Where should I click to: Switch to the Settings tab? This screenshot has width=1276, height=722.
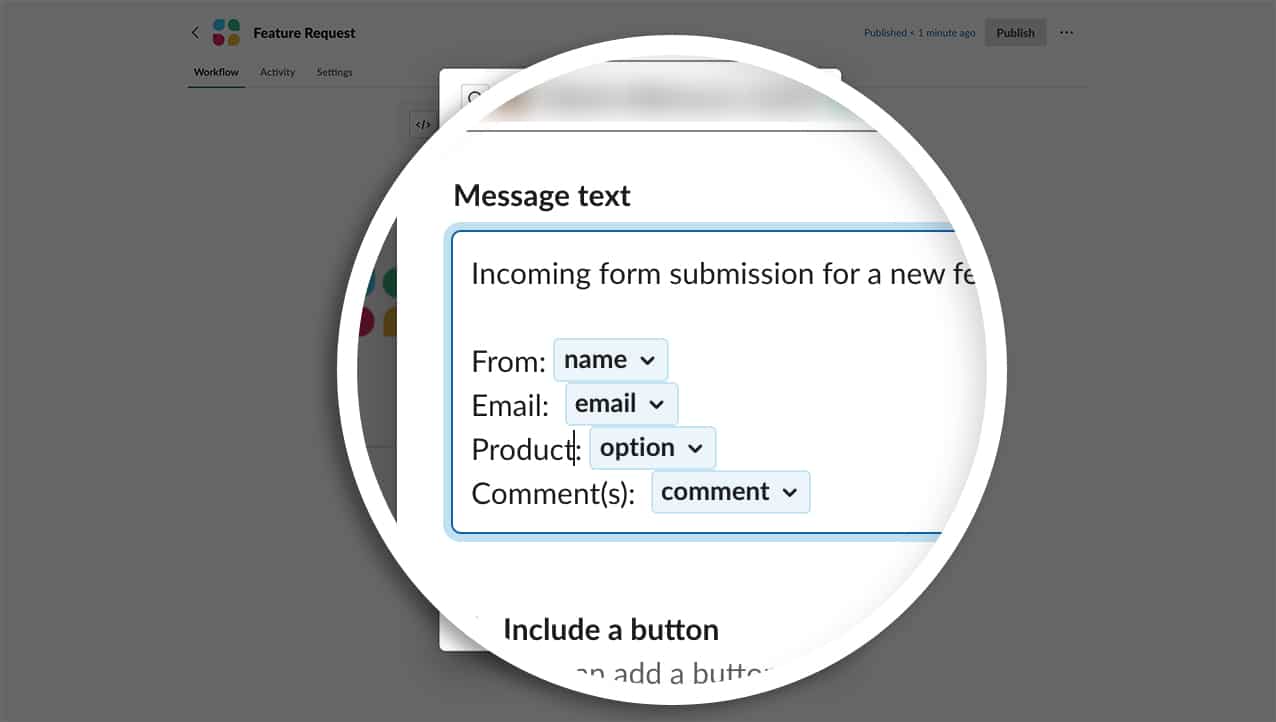[334, 71]
